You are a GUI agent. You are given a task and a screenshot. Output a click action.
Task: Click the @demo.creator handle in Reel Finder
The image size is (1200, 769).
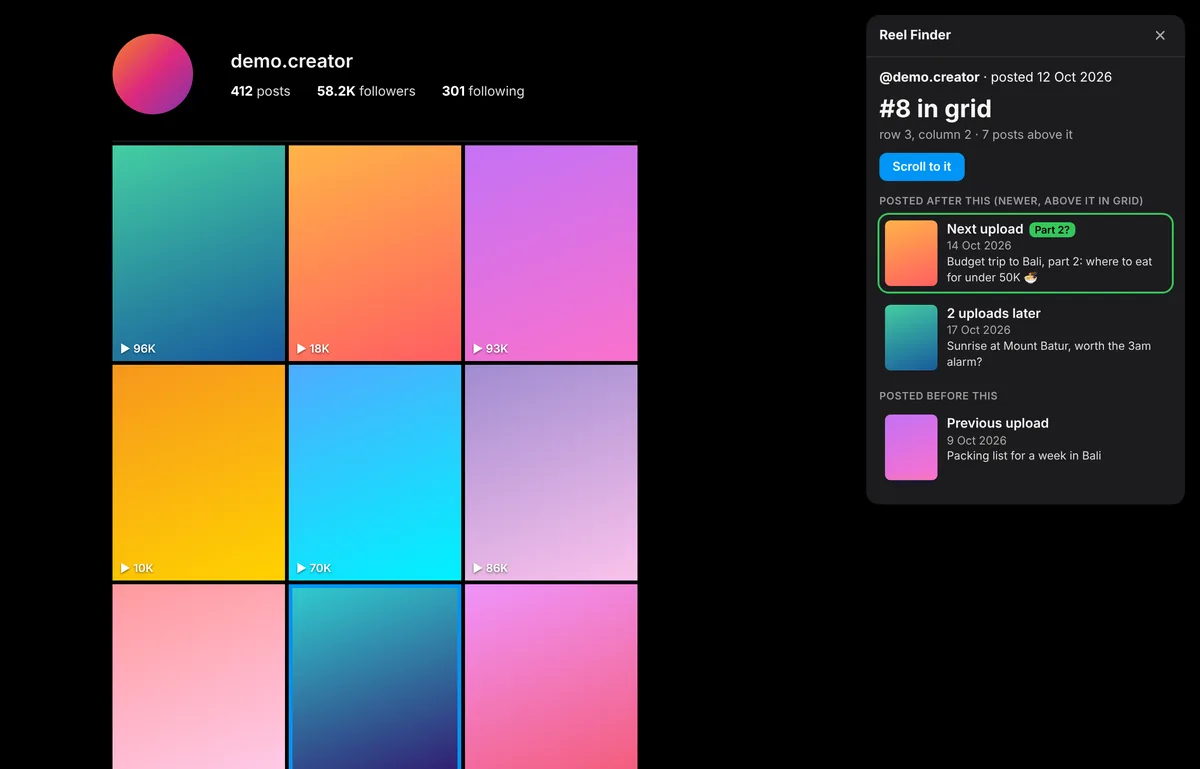(x=929, y=77)
